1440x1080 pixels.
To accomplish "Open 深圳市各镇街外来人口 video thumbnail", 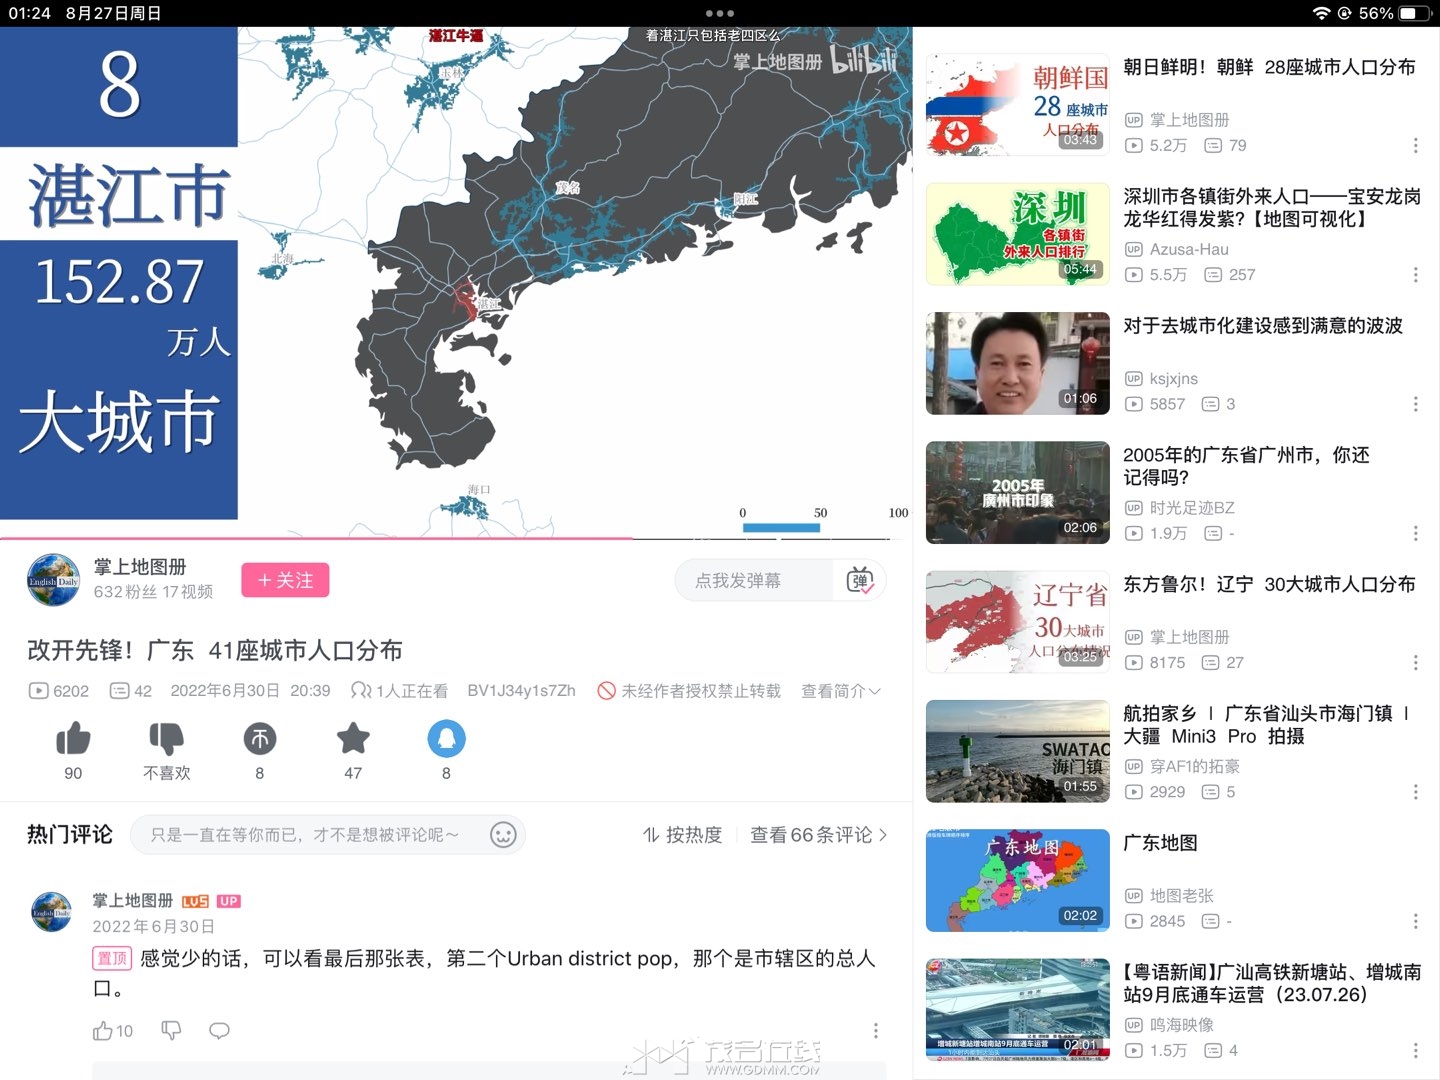I will click(1018, 234).
